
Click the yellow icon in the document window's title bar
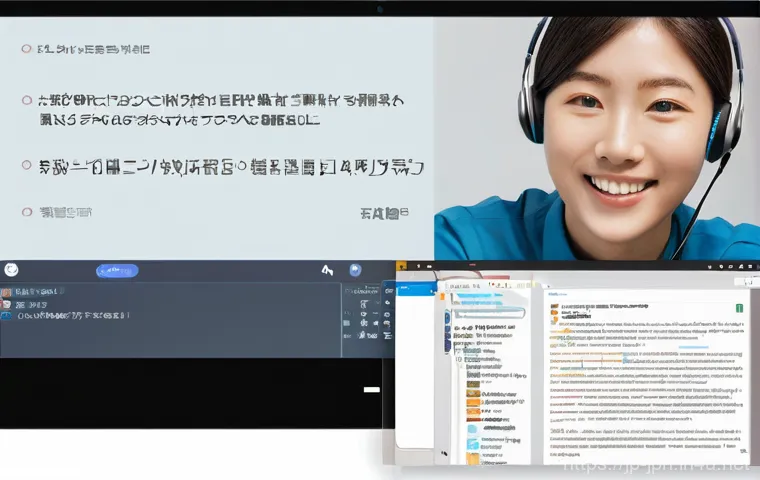tap(401, 266)
